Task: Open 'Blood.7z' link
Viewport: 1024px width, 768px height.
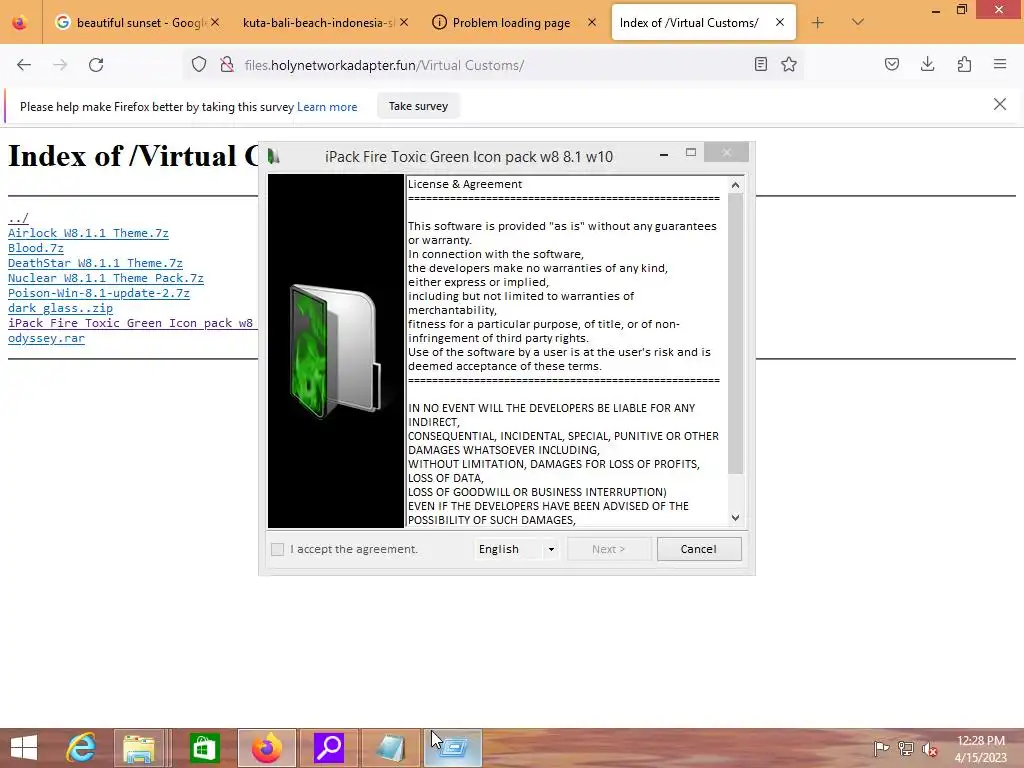Action: pos(36,248)
